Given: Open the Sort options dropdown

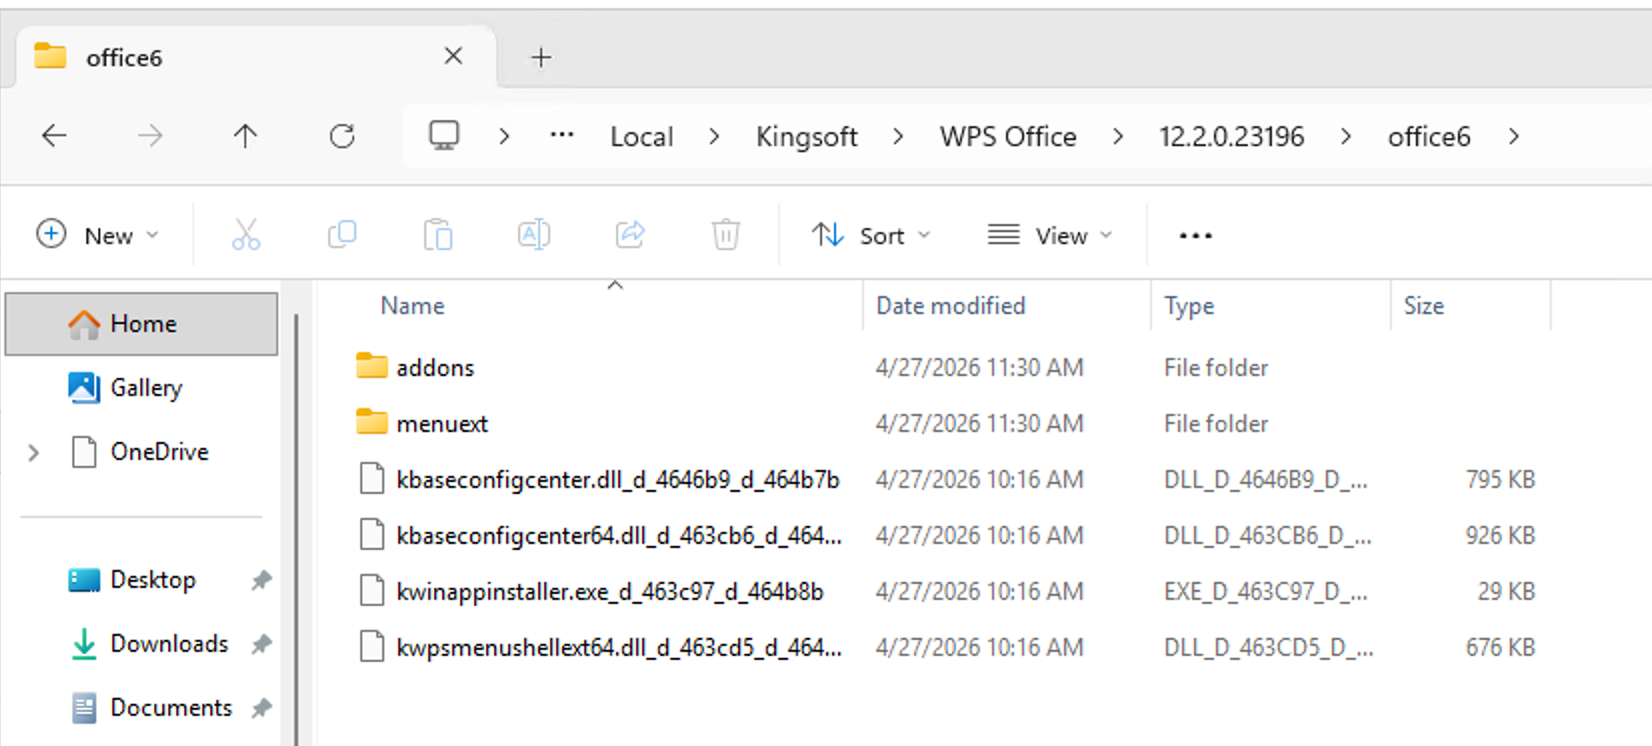Looking at the screenshot, I should [870, 235].
